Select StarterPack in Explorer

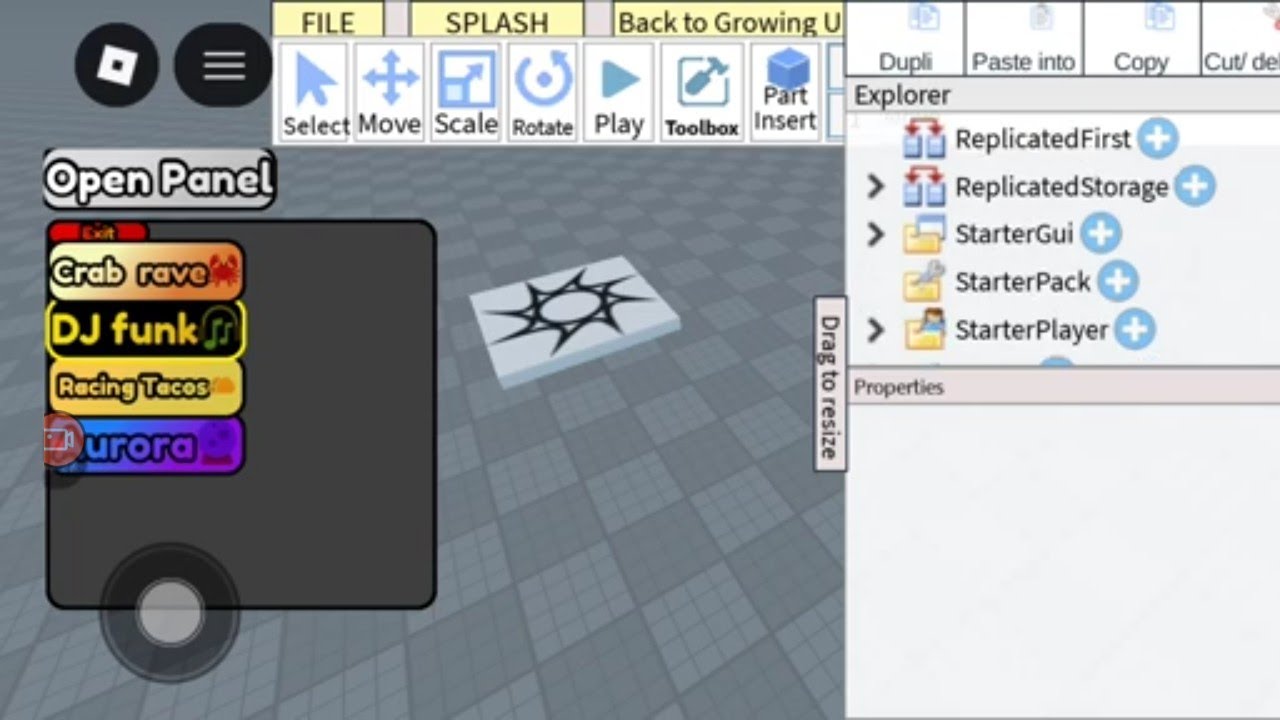coord(1022,282)
